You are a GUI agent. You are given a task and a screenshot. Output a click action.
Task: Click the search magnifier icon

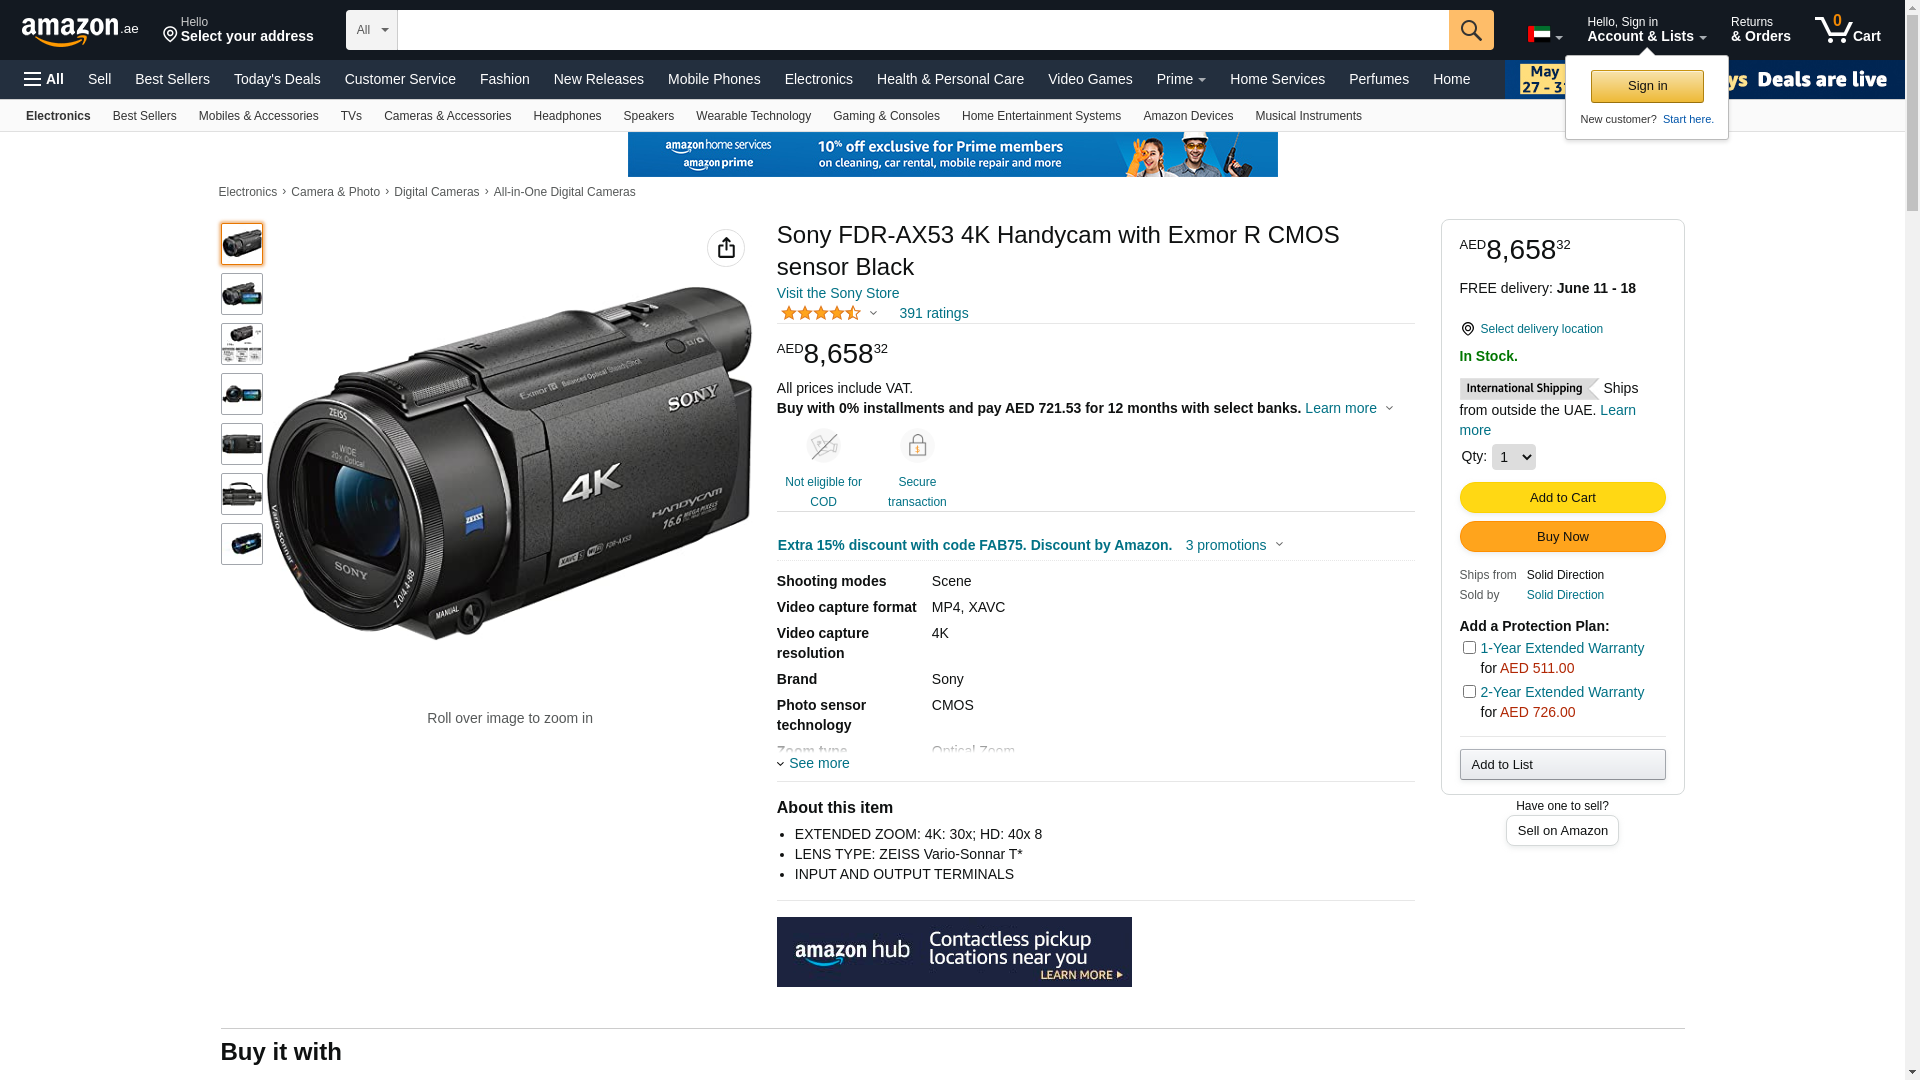(x=1470, y=30)
